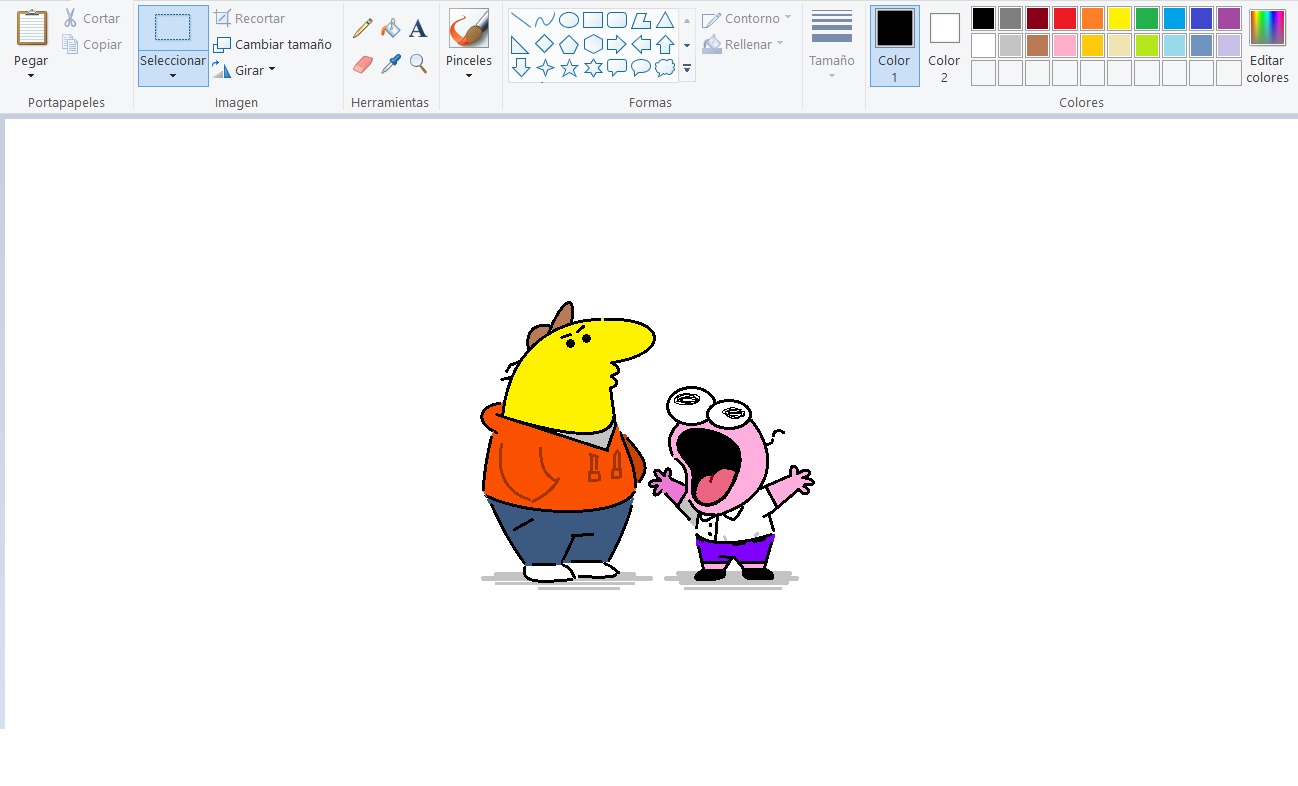Click Copiar to copy selection
Screen dimensions: 1298x786
coord(91,44)
